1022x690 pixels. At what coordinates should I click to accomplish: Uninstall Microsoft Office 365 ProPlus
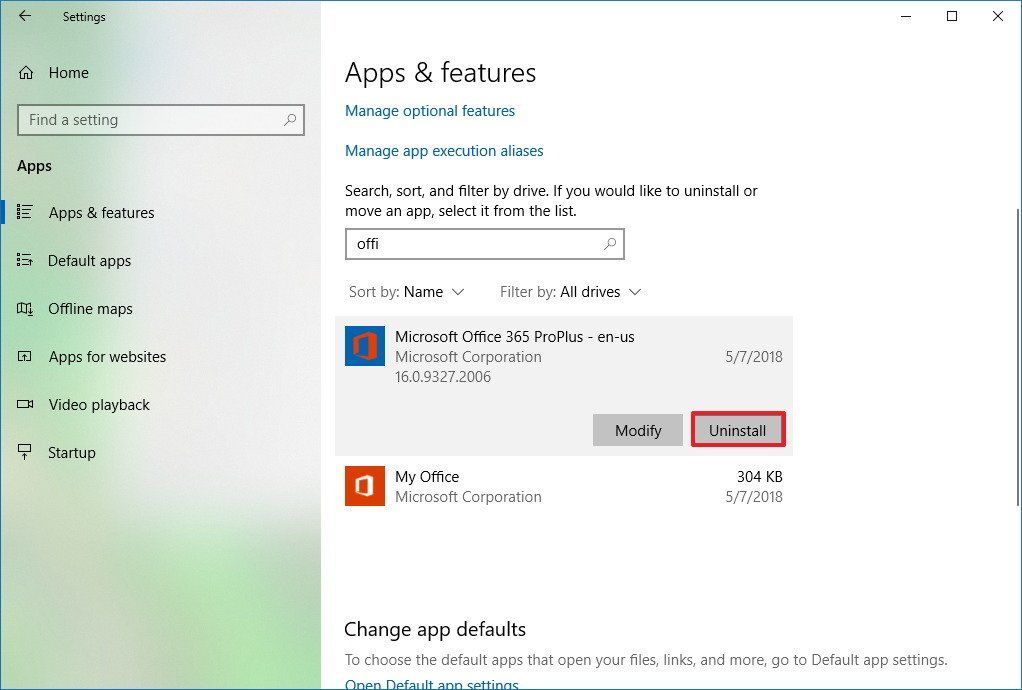click(738, 429)
